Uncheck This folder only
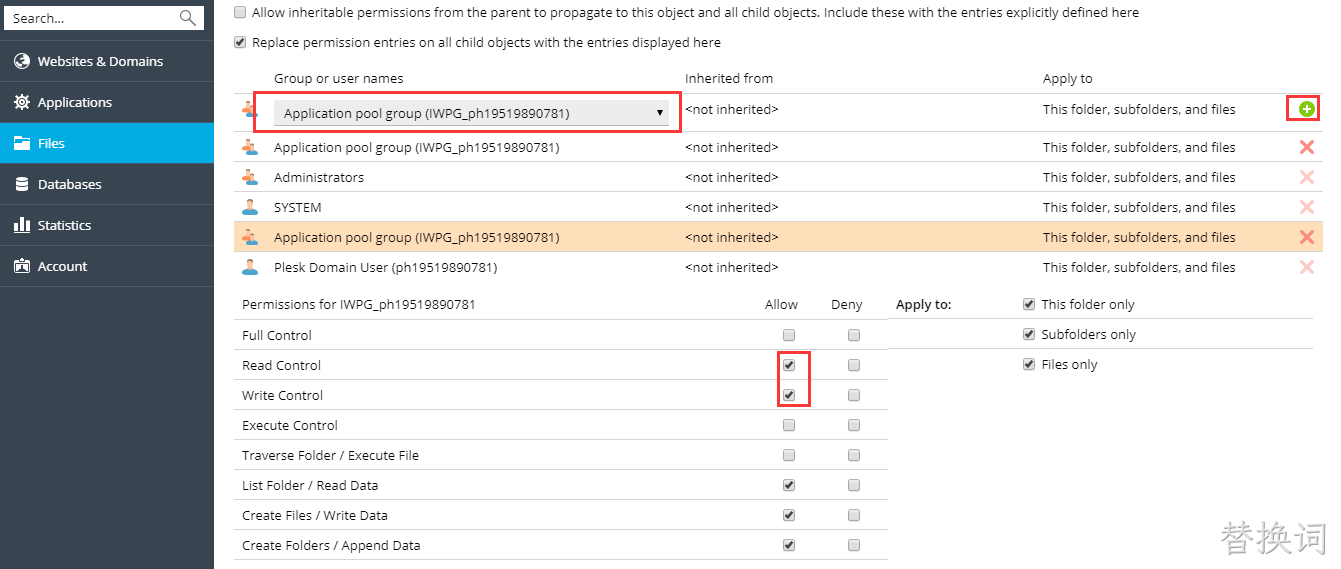This screenshot has width=1341, height=569. tap(1029, 304)
